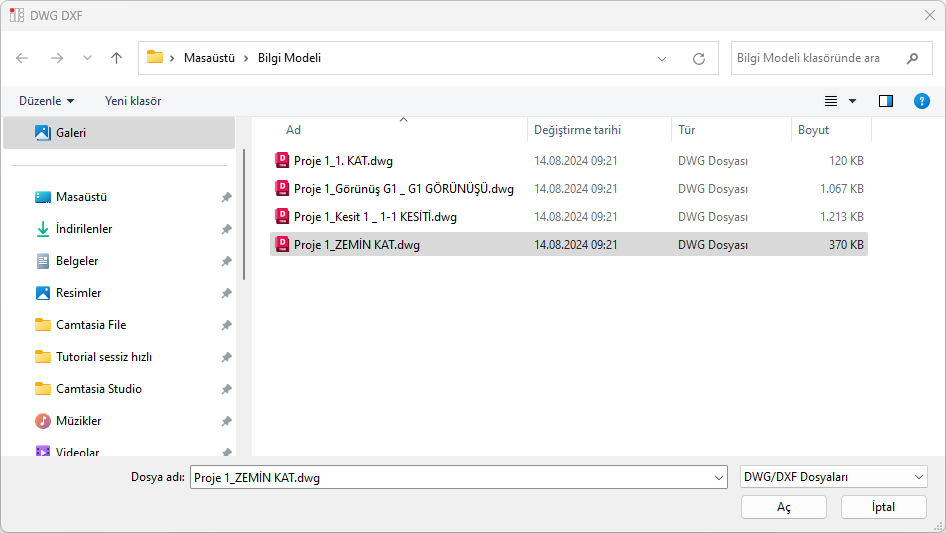Open İndirilenler in the sidebar

pos(84,229)
